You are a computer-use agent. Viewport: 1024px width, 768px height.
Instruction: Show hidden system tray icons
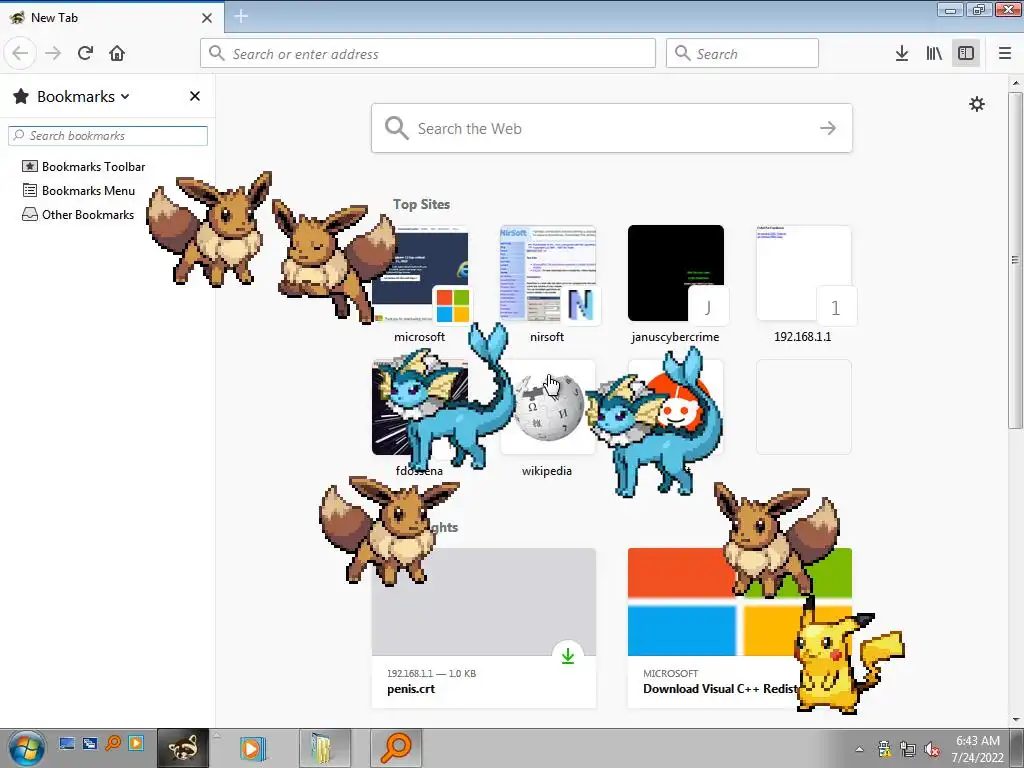coord(859,749)
